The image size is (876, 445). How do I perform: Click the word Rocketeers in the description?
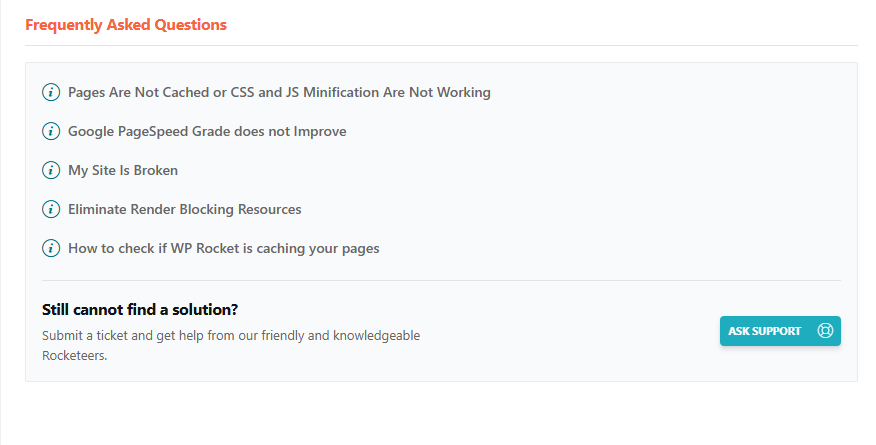[x=74, y=355]
